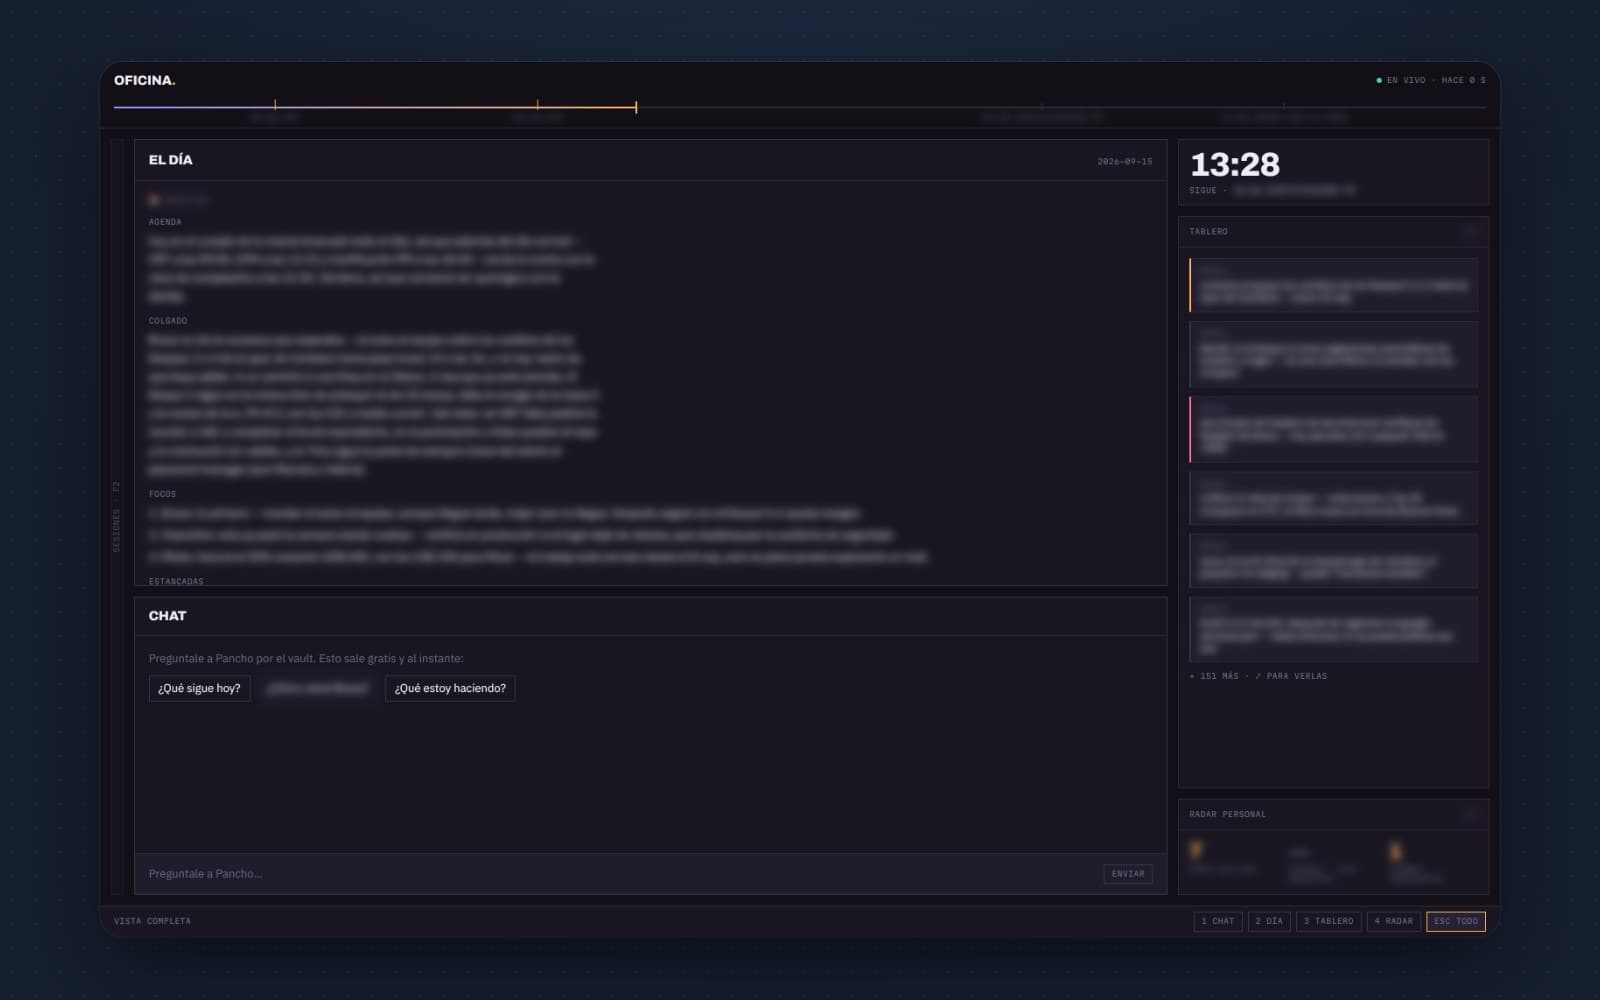The image size is (1600, 1000).
Task: Click the OFICINA logo
Action: (x=144, y=80)
